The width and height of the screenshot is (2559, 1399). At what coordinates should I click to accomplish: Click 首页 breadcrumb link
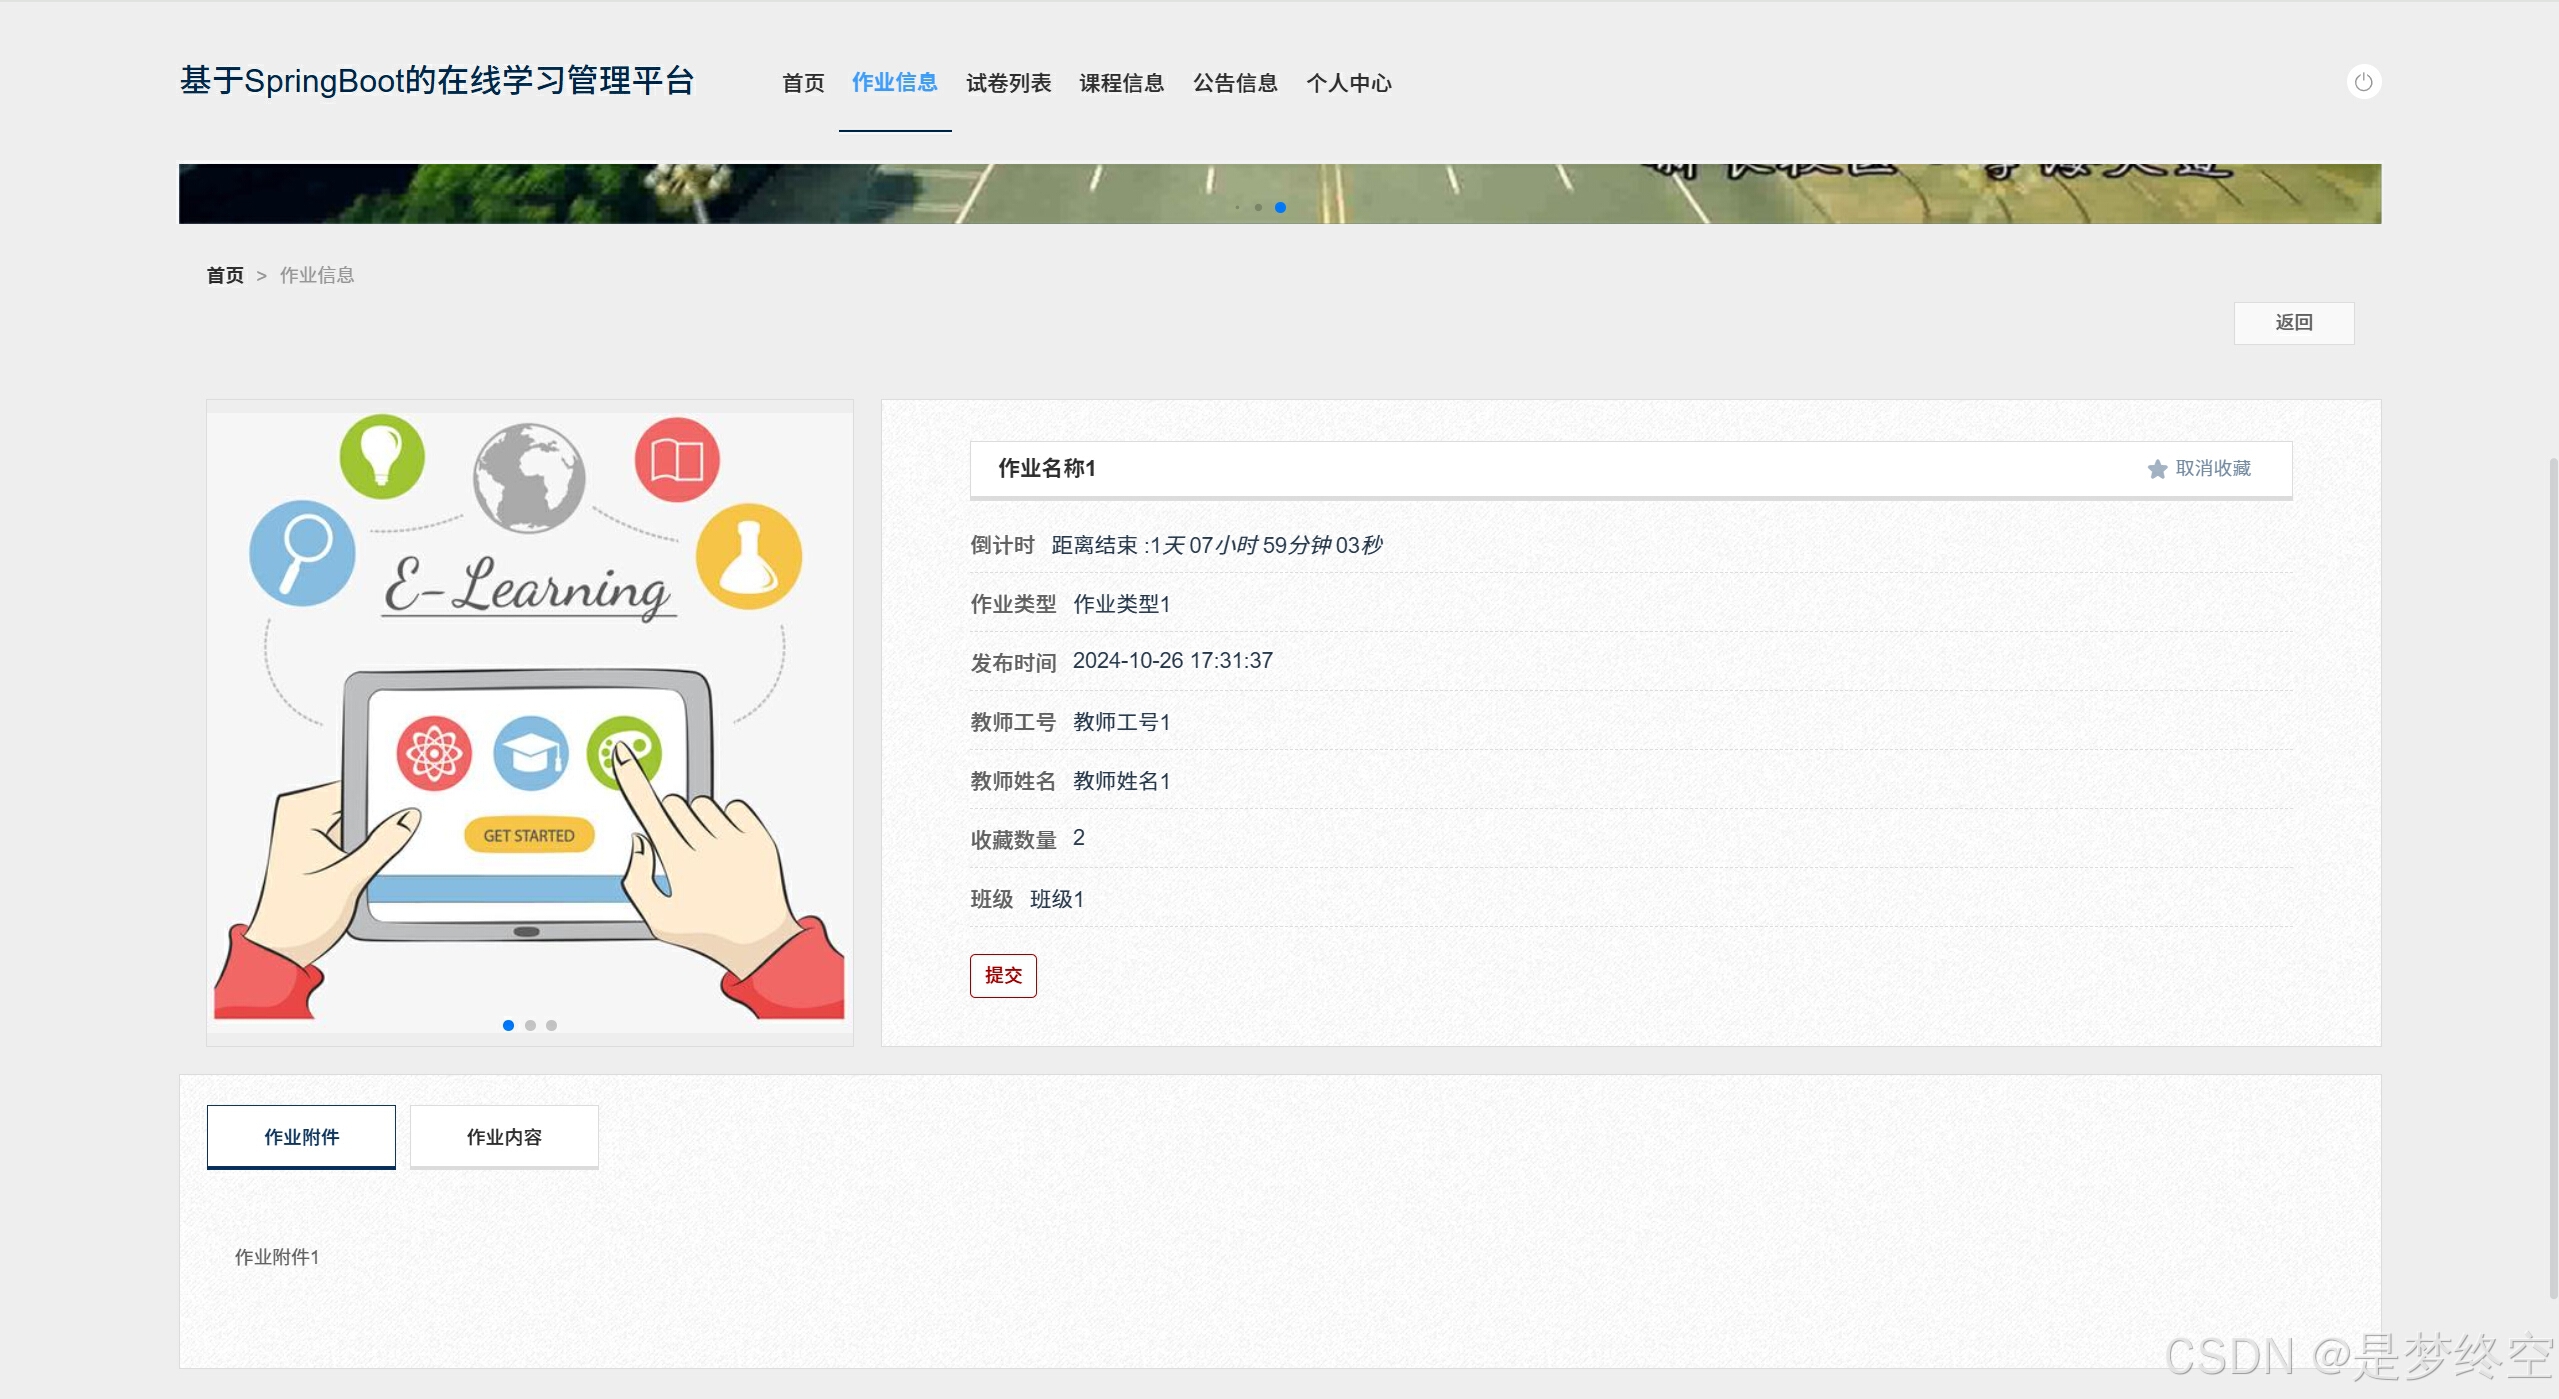pyautogui.click(x=225, y=275)
